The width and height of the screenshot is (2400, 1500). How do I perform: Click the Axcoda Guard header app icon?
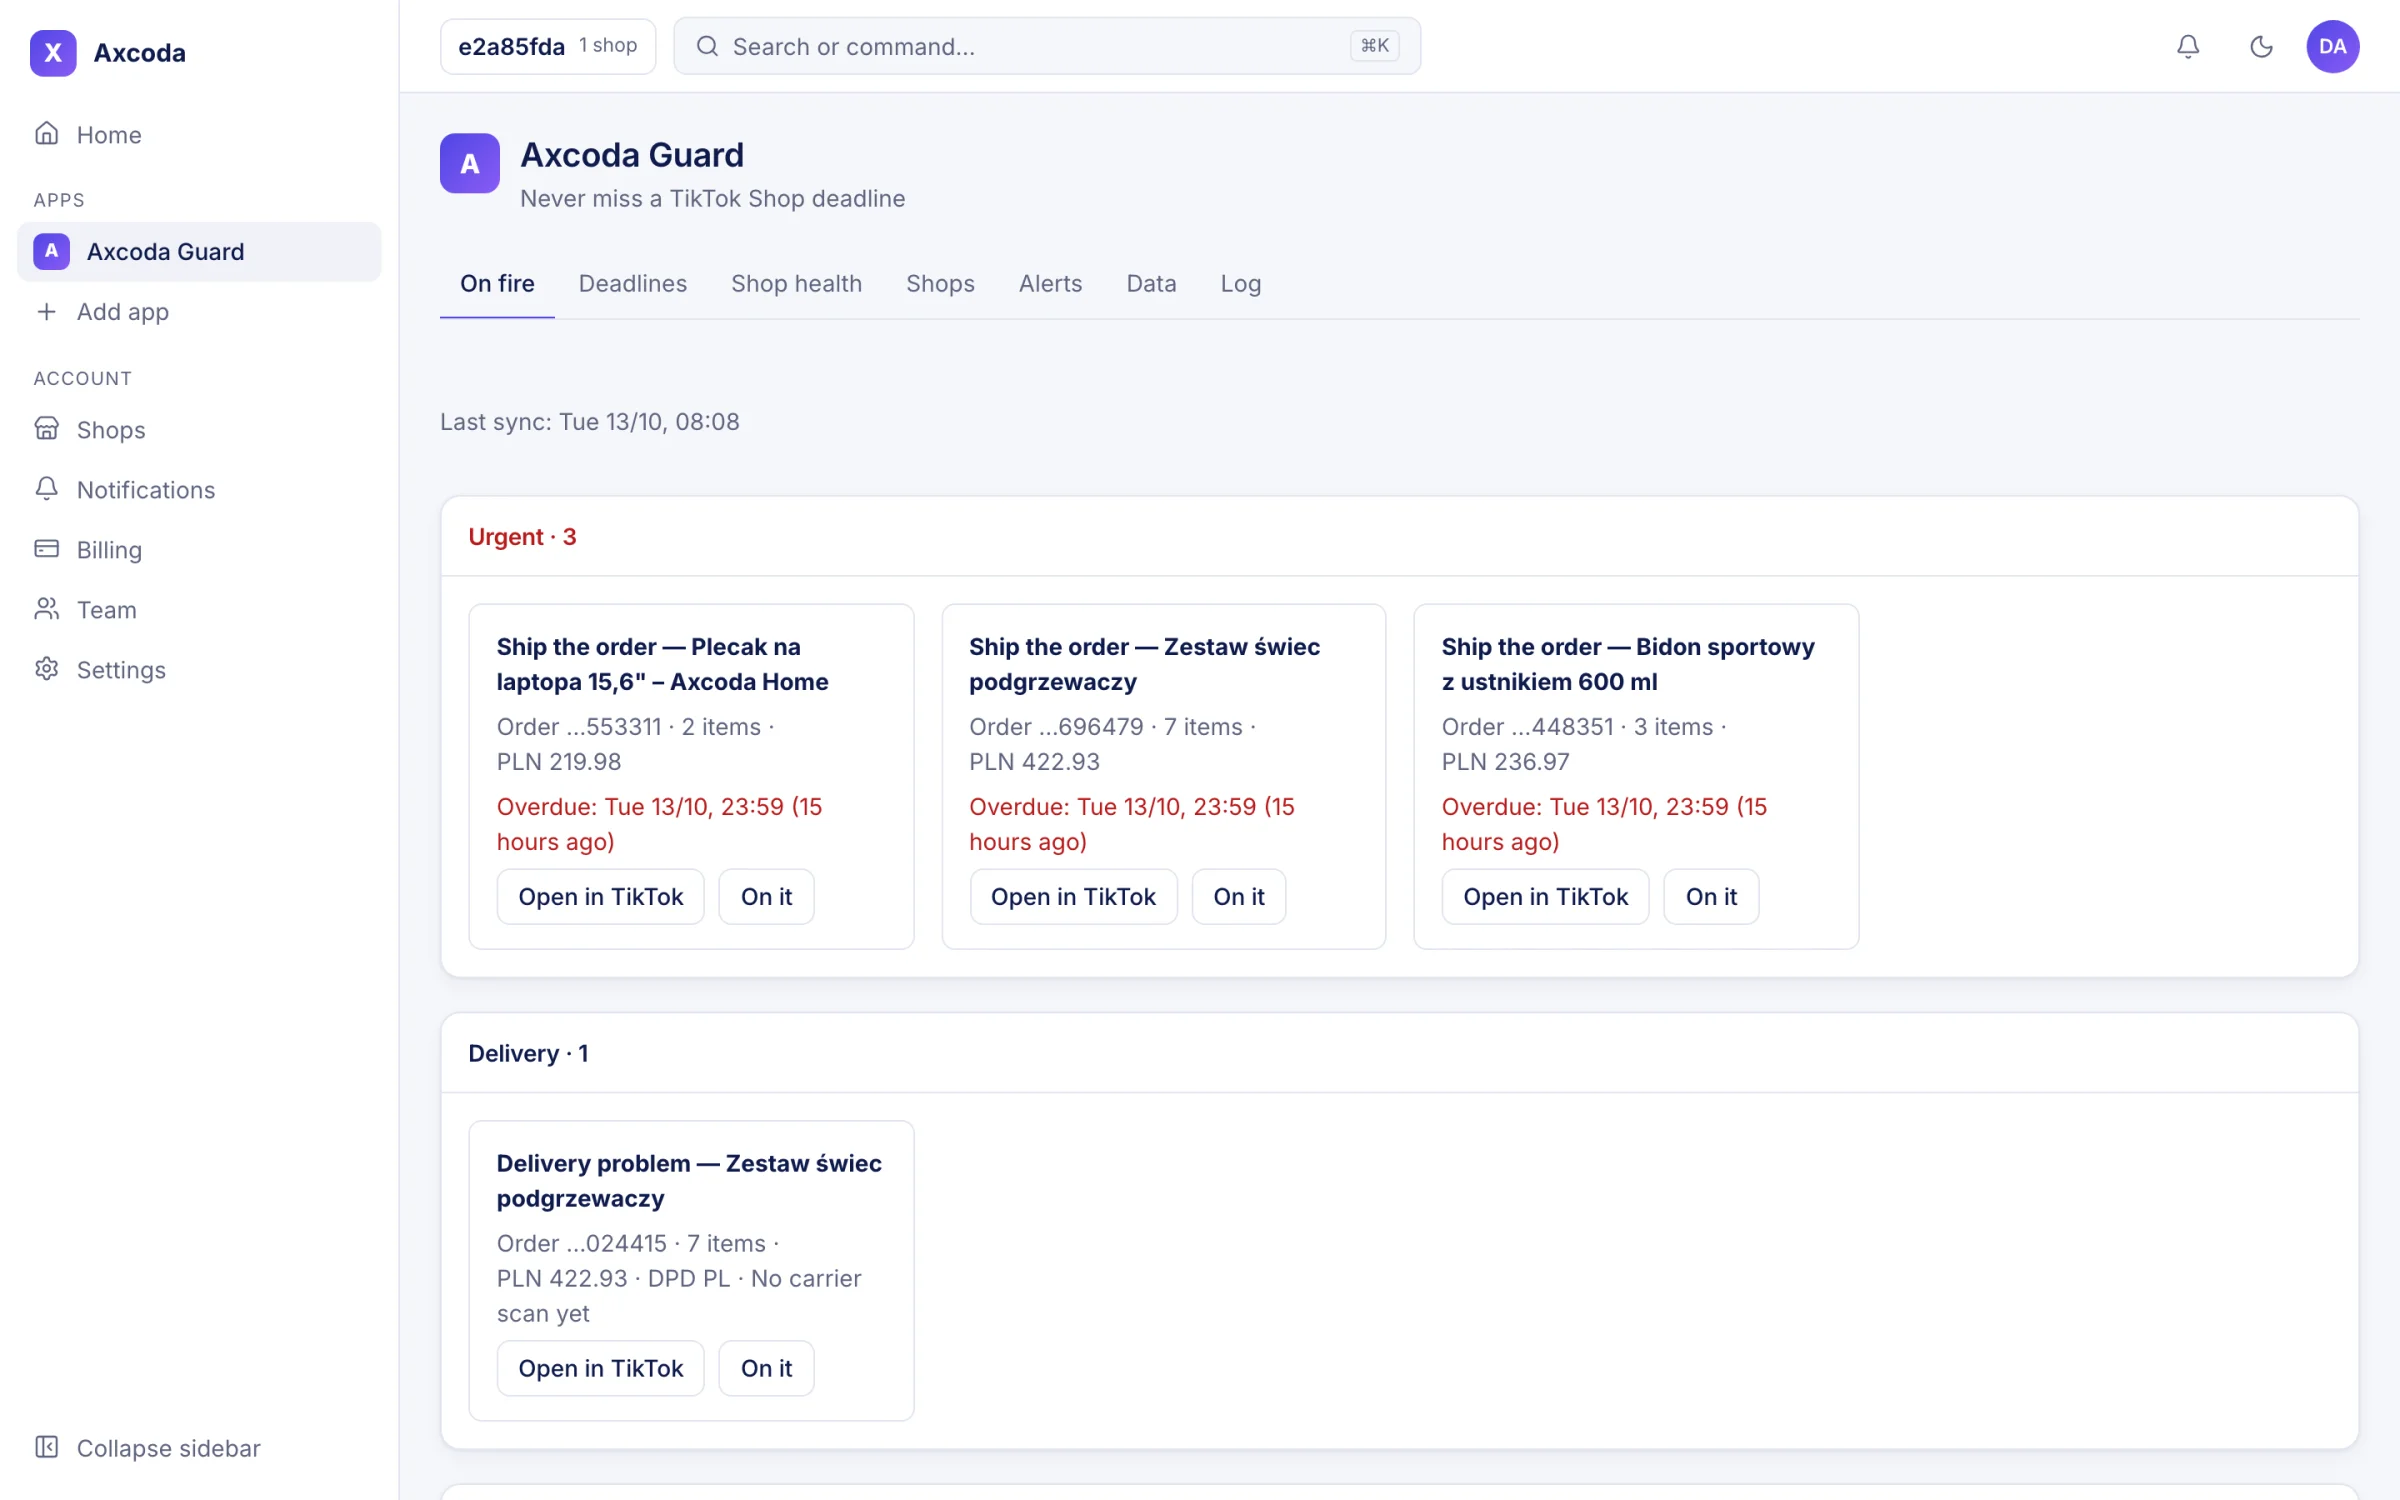click(469, 163)
